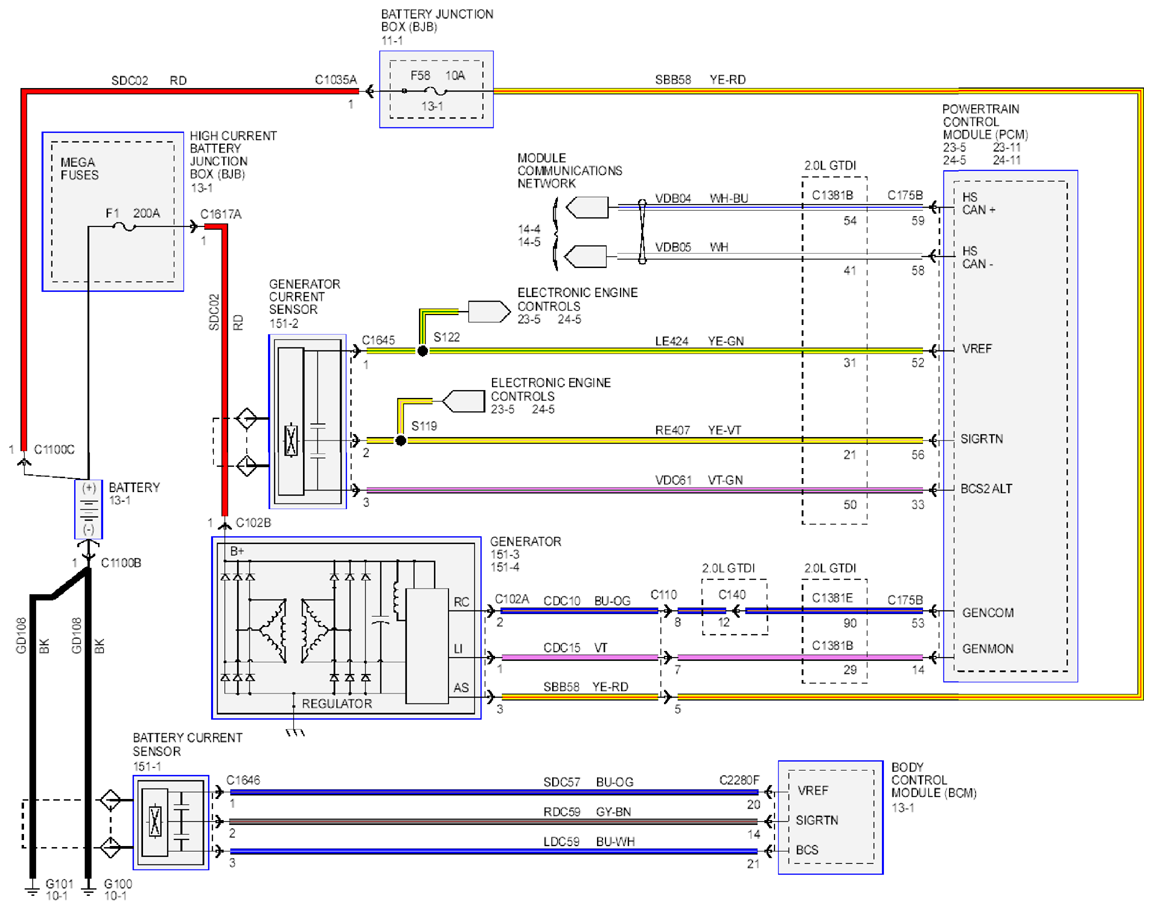Select the S122 splice dot
This screenshot has width=1153, height=910.
[x=422, y=351]
